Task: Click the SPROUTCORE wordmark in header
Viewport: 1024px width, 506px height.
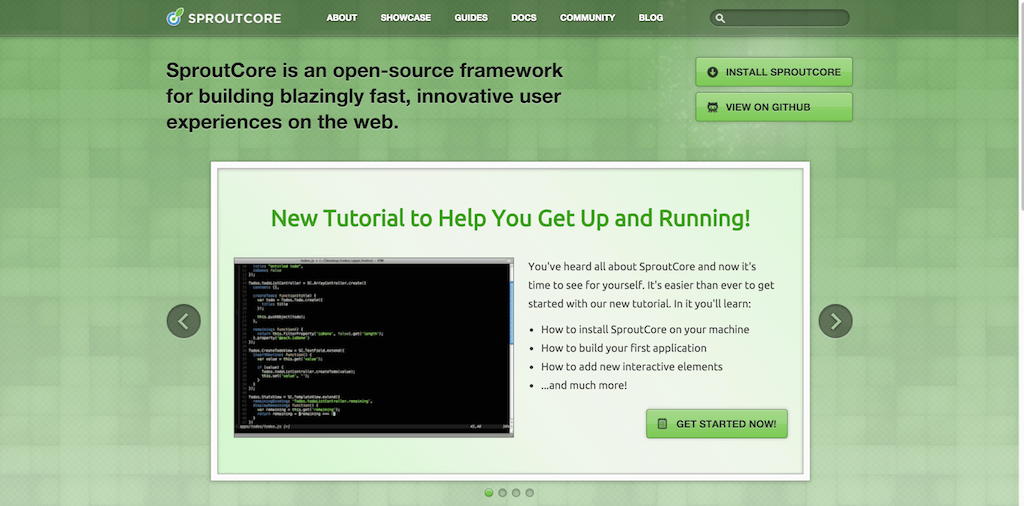Action: (x=234, y=18)
